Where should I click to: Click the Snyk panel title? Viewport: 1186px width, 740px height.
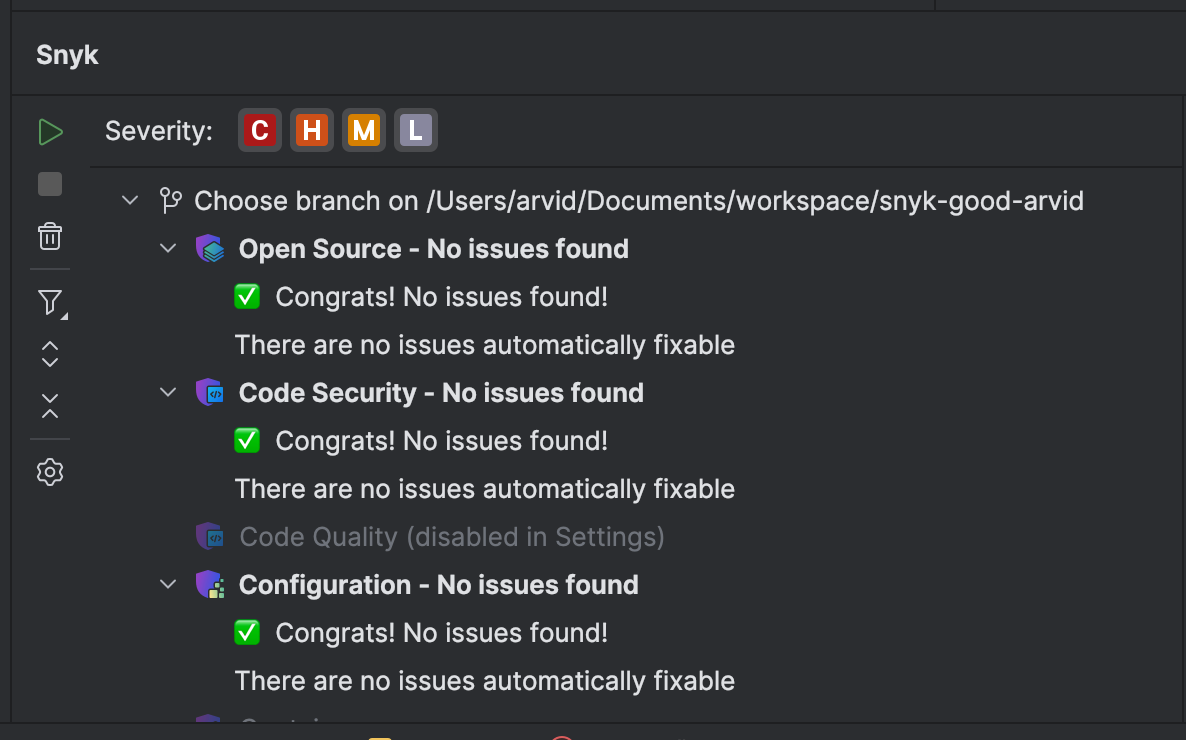[x=67, y=55]
